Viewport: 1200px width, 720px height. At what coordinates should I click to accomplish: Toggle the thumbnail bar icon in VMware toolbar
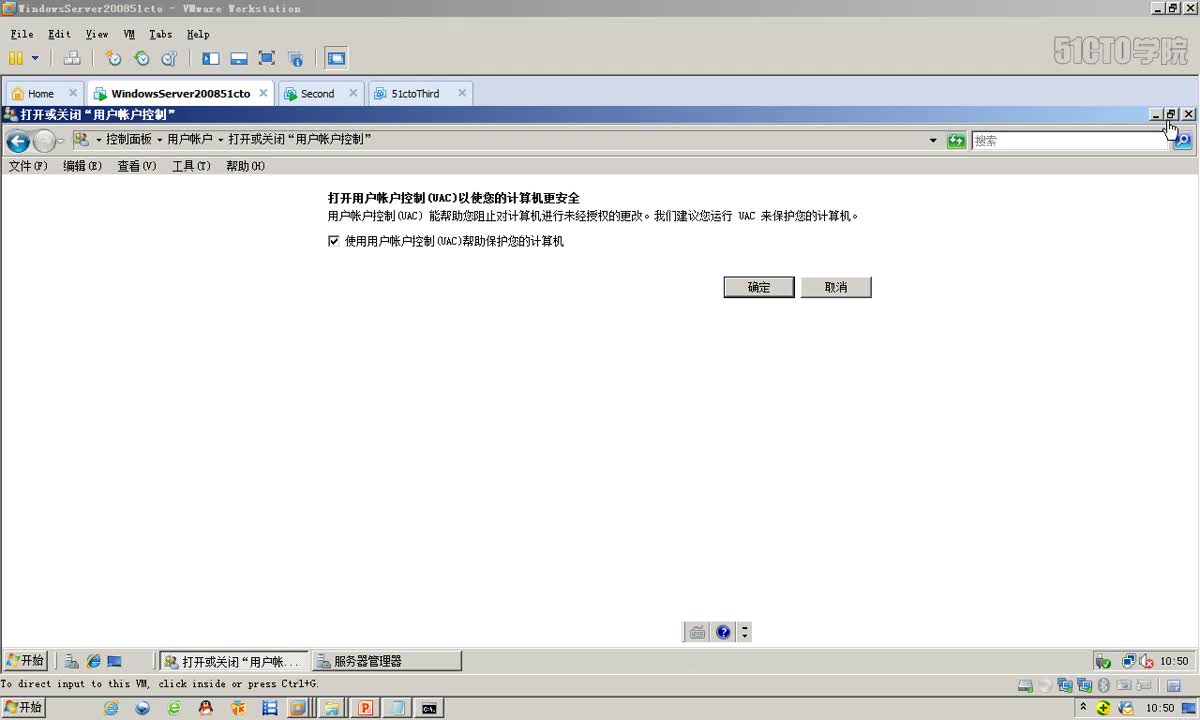point(239,58)
